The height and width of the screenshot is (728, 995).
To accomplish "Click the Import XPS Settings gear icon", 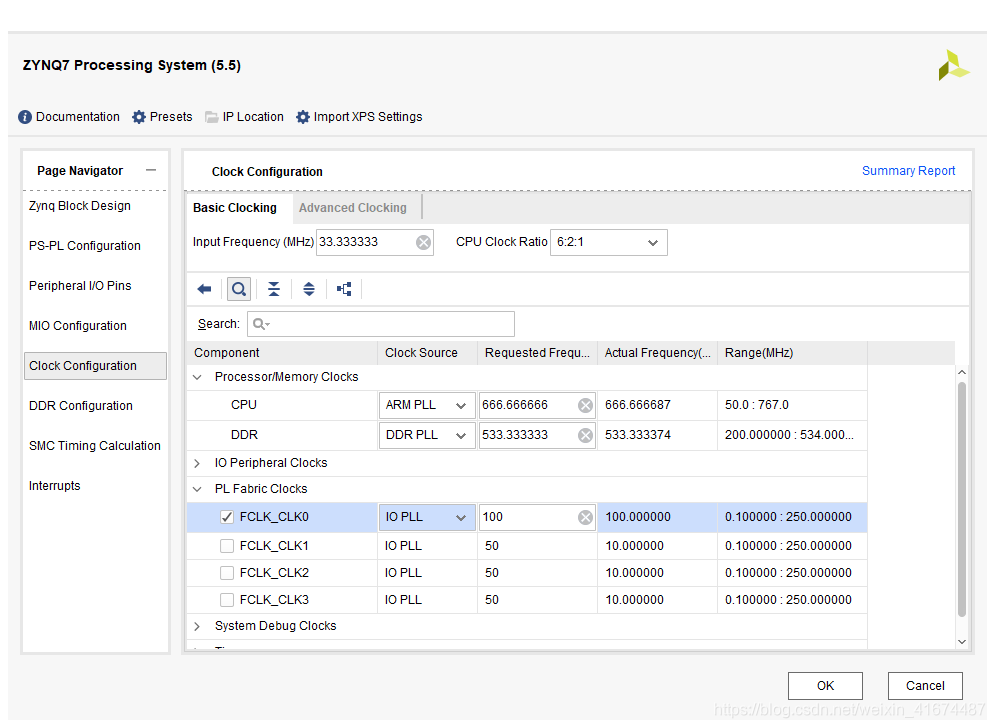I will click(303, 117).
